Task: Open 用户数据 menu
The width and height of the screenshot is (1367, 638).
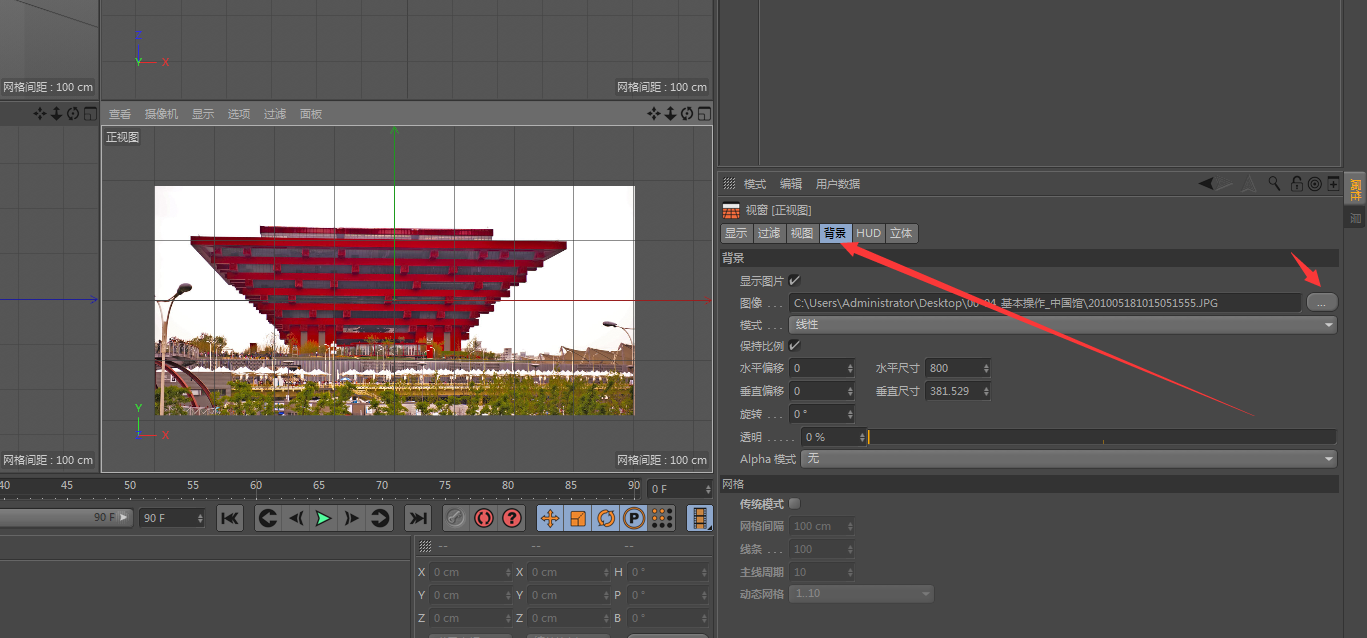Action: point(838,184)
